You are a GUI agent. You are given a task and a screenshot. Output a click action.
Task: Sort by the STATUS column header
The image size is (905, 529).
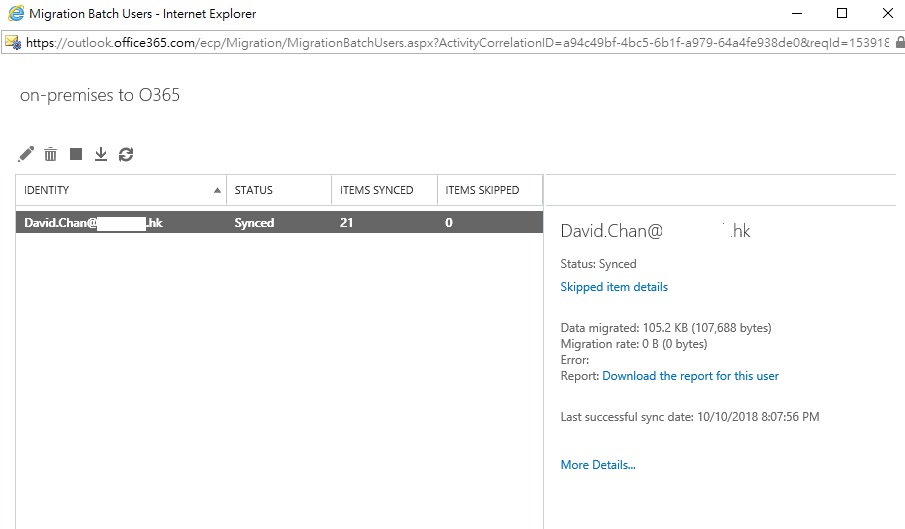point(279,190)
